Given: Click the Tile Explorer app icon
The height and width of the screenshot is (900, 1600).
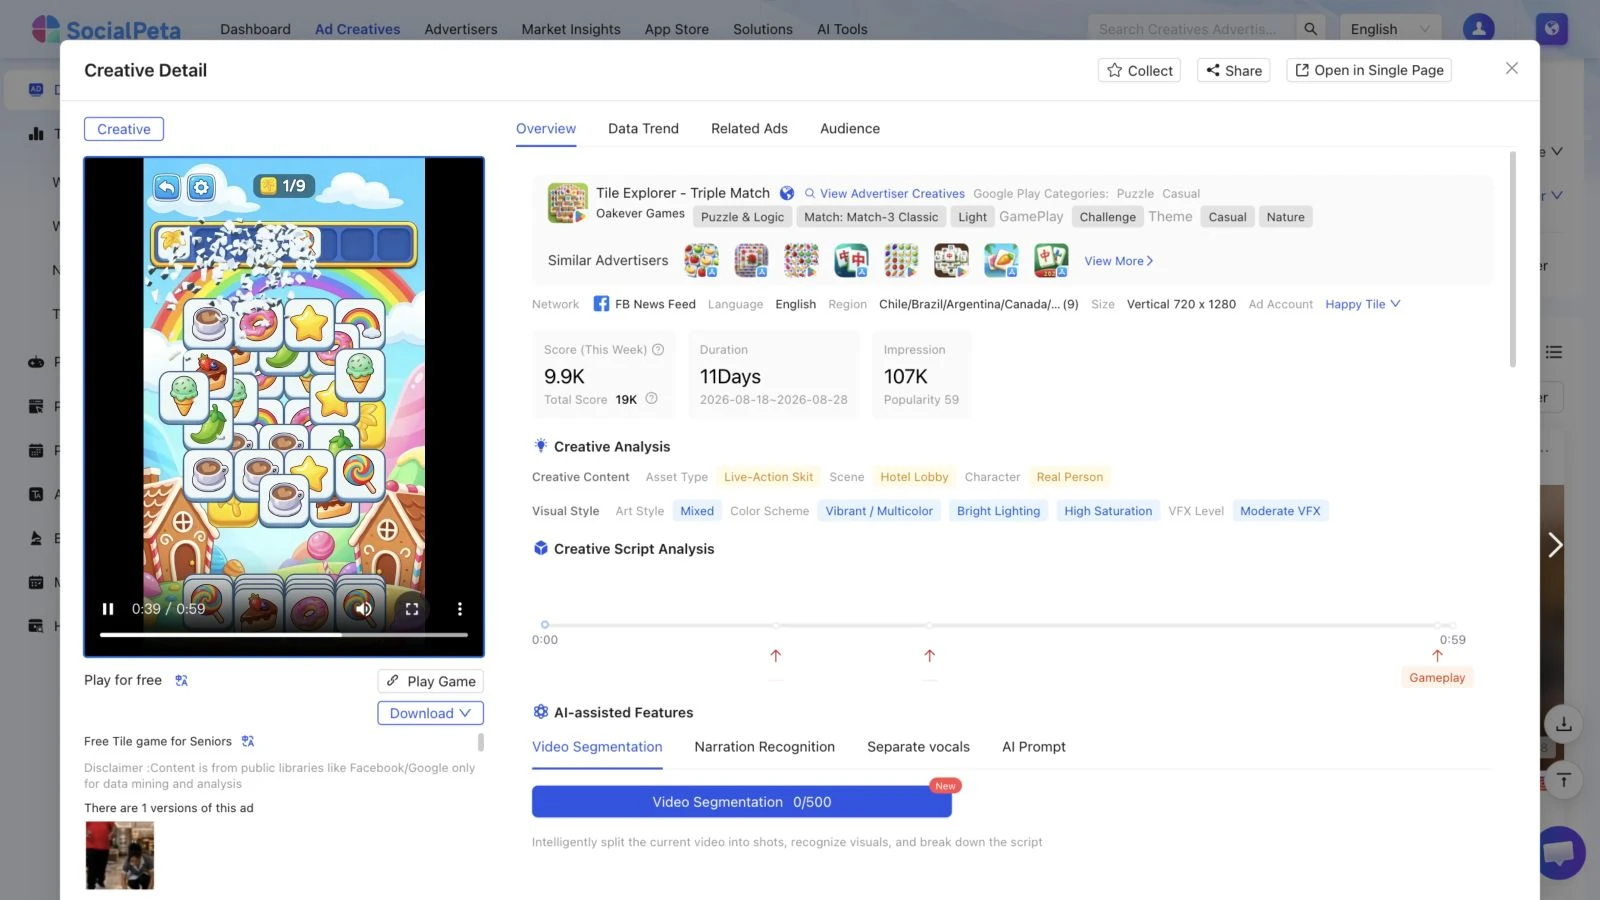Looking at the screenshot, I should (568, 203).
